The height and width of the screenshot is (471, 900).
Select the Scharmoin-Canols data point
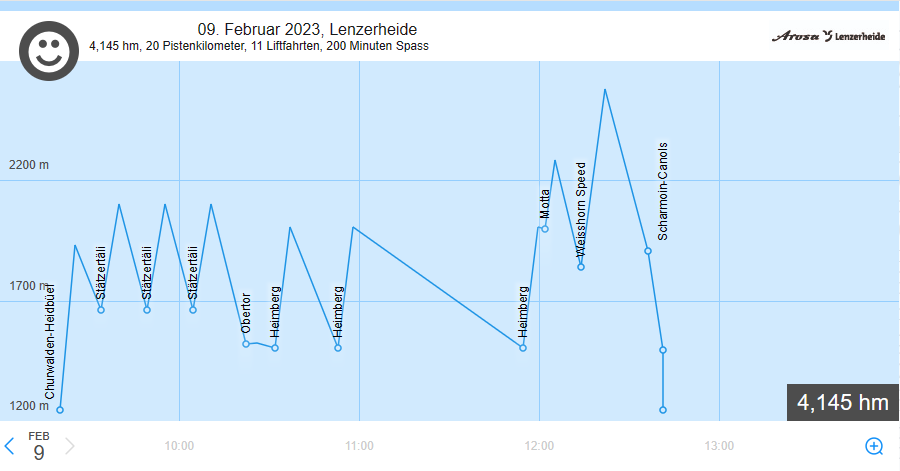pos(648,251)
